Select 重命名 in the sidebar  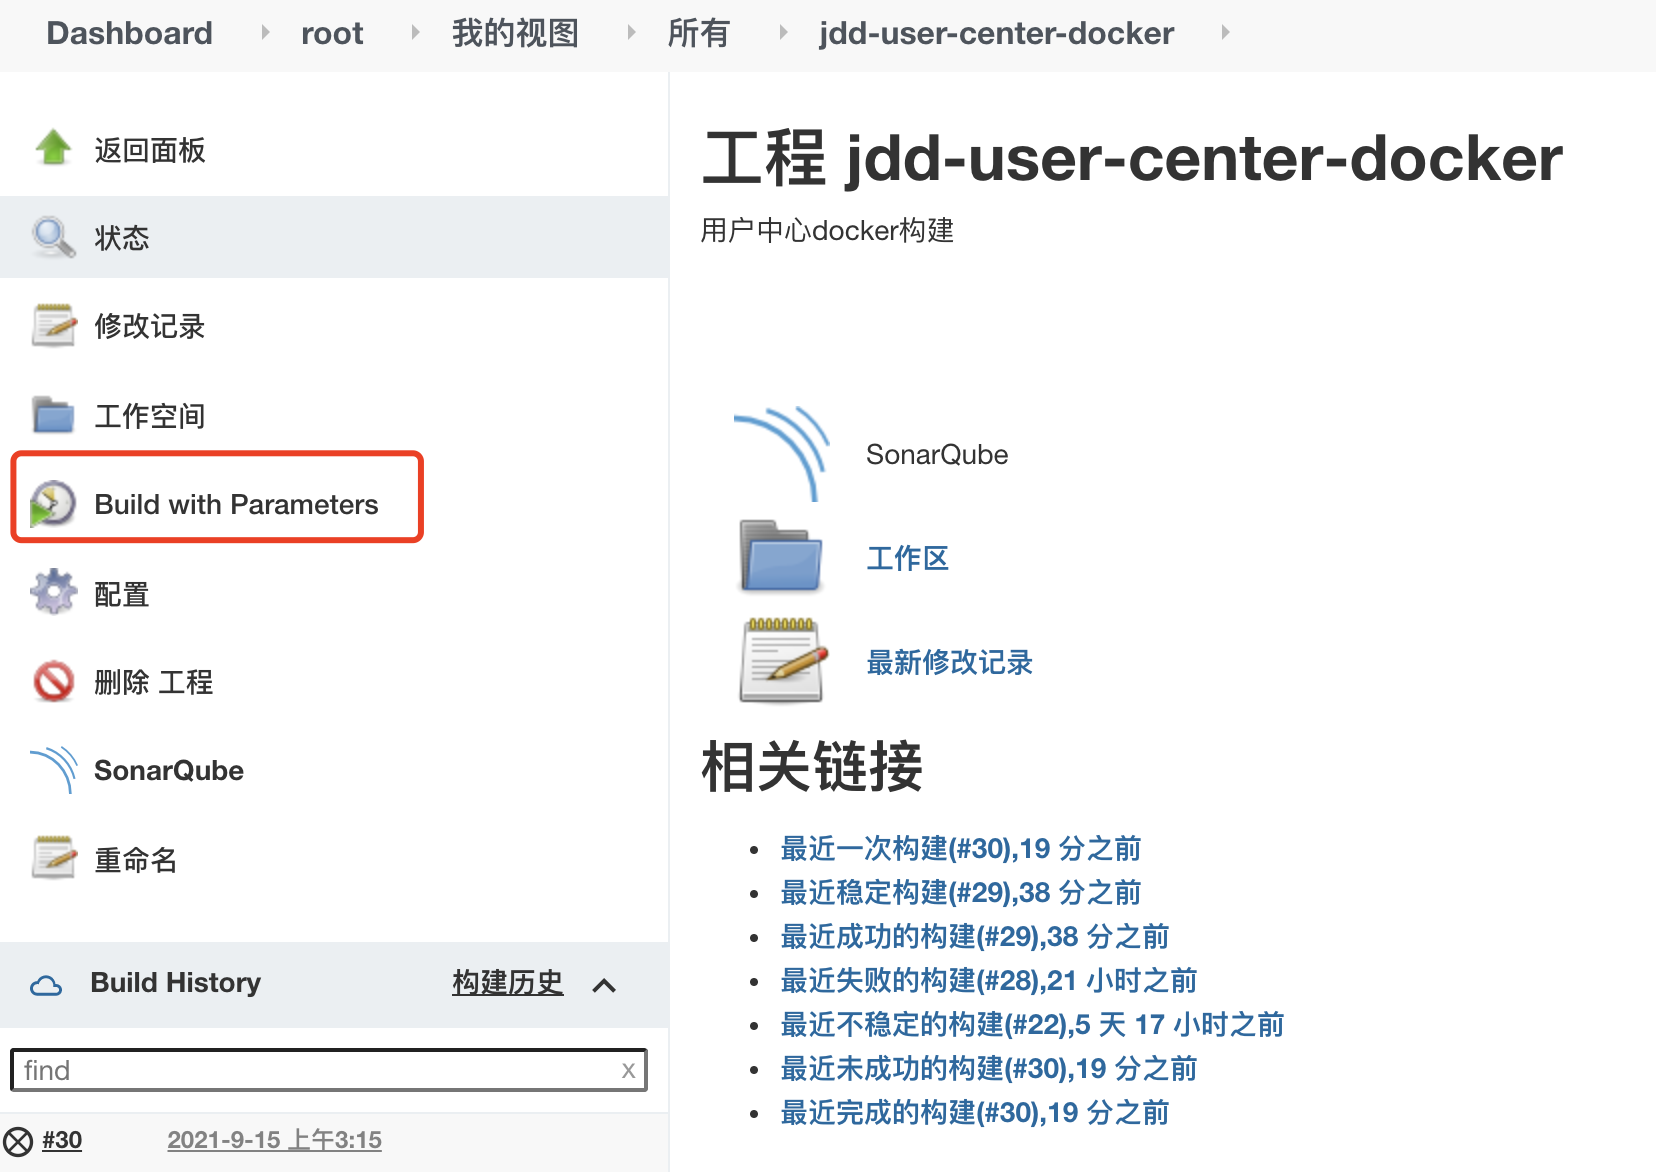(x=135, y=860)
